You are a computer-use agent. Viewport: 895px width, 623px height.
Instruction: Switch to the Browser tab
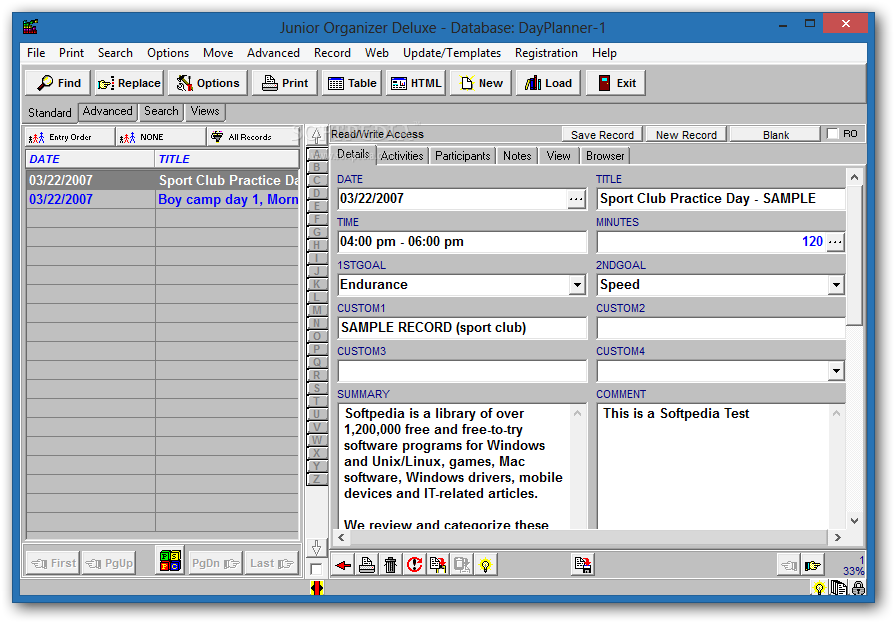point(605,156)
